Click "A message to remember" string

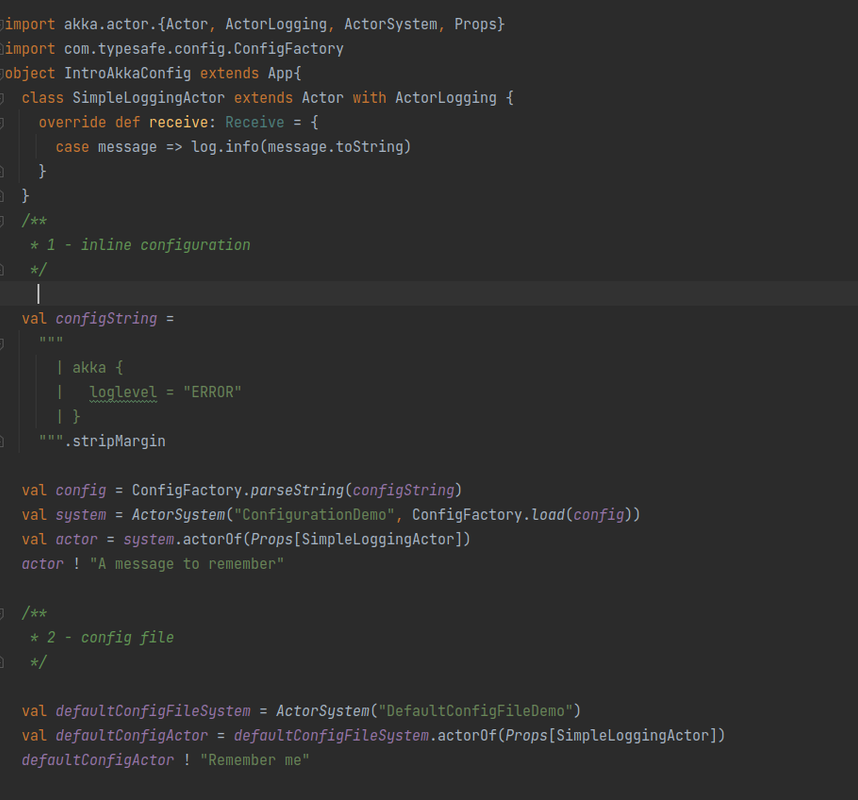point(187,564)
